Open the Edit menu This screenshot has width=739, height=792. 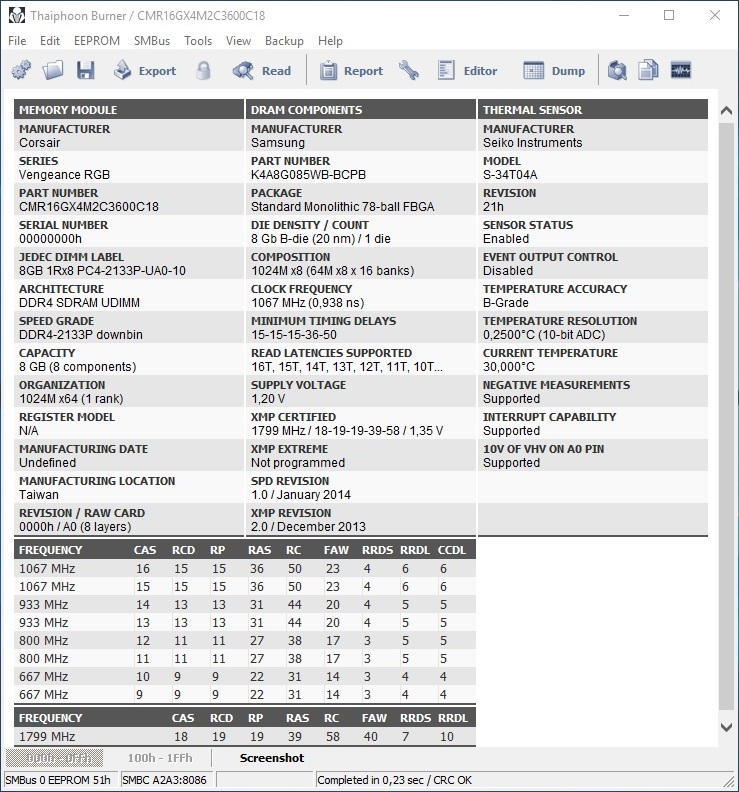[x=50, y=41]
